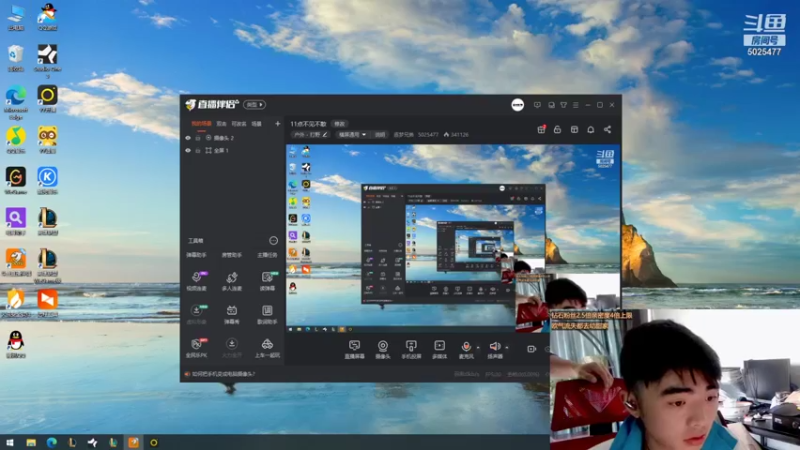Open the 上车一起玩 car tool
The width and height of the screenshot is (800, 450).
[x=267, y=348]
